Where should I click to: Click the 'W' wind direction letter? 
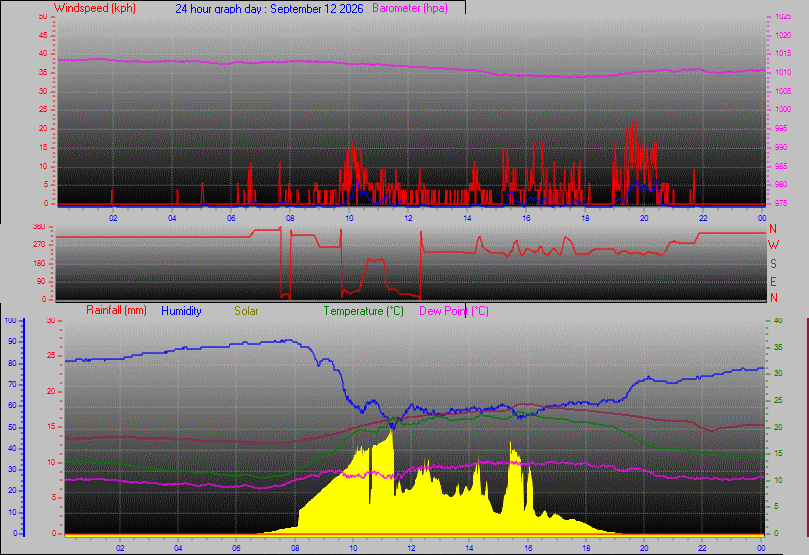point(773,244)
